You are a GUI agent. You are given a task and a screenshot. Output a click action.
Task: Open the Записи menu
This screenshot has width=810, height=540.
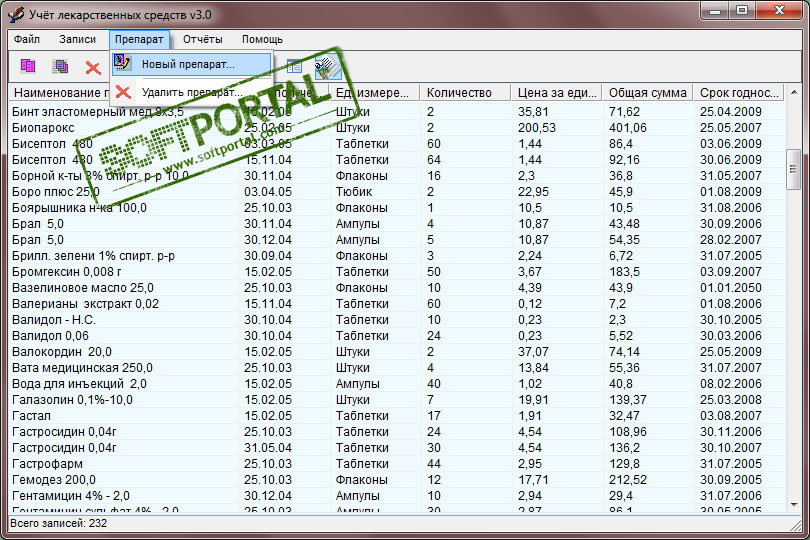(77, 39)
